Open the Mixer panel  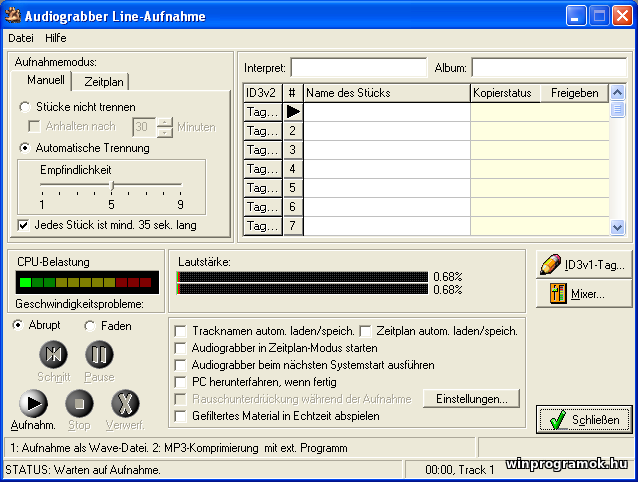coord(584,294)
